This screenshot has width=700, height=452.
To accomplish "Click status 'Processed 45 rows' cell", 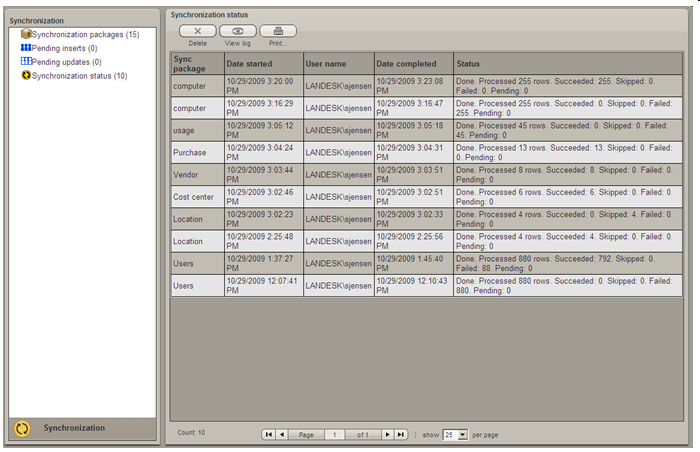I will pyautogui.click(x=568, y=130).
